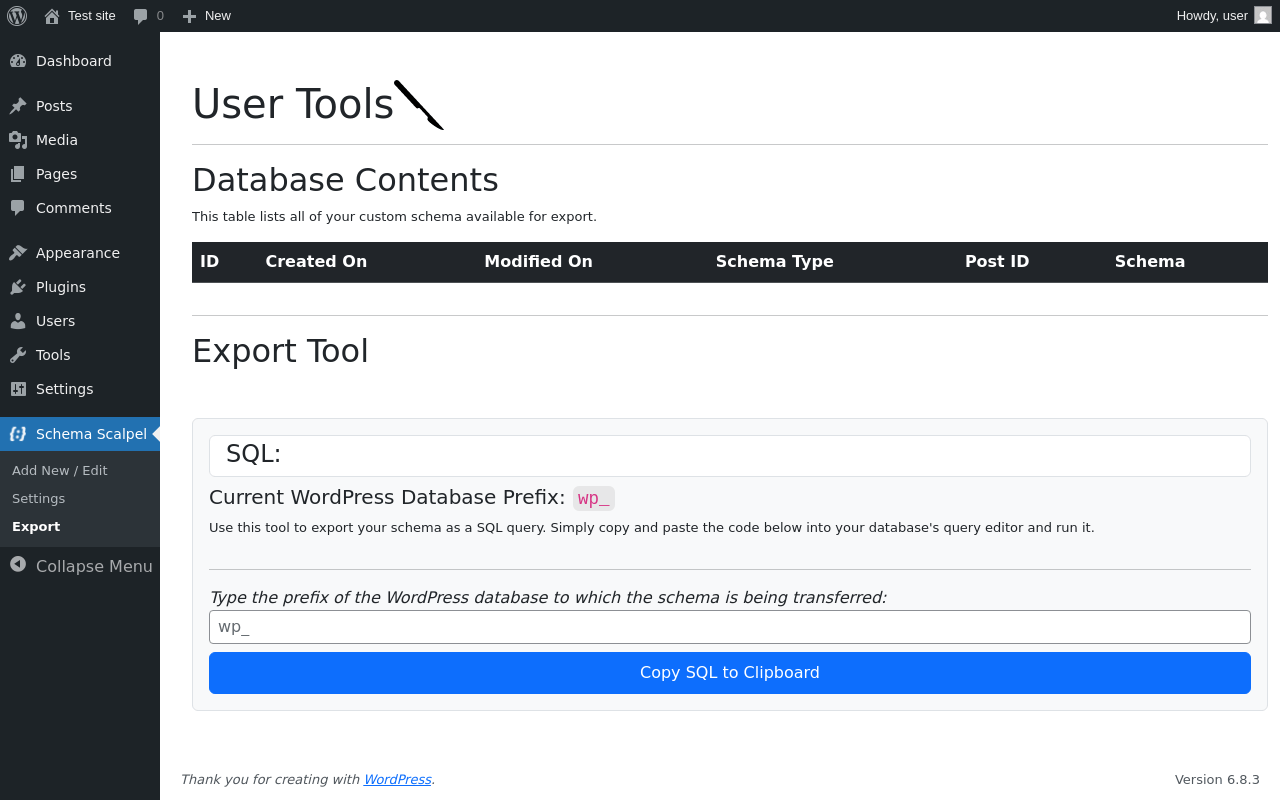Viewport: 1280px width, 800px height.
Task: Open the Howdy, user account menu
Action: click(1212, 16)
